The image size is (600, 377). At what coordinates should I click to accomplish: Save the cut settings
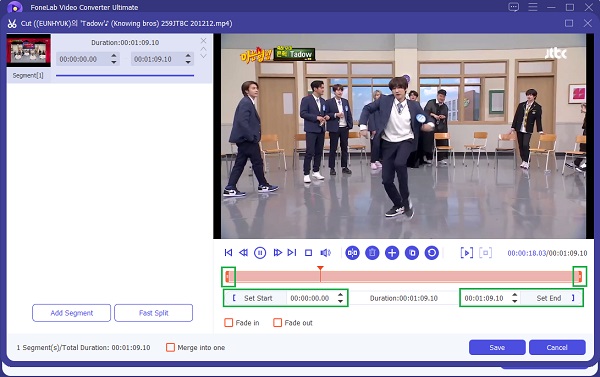pos(497,348)
